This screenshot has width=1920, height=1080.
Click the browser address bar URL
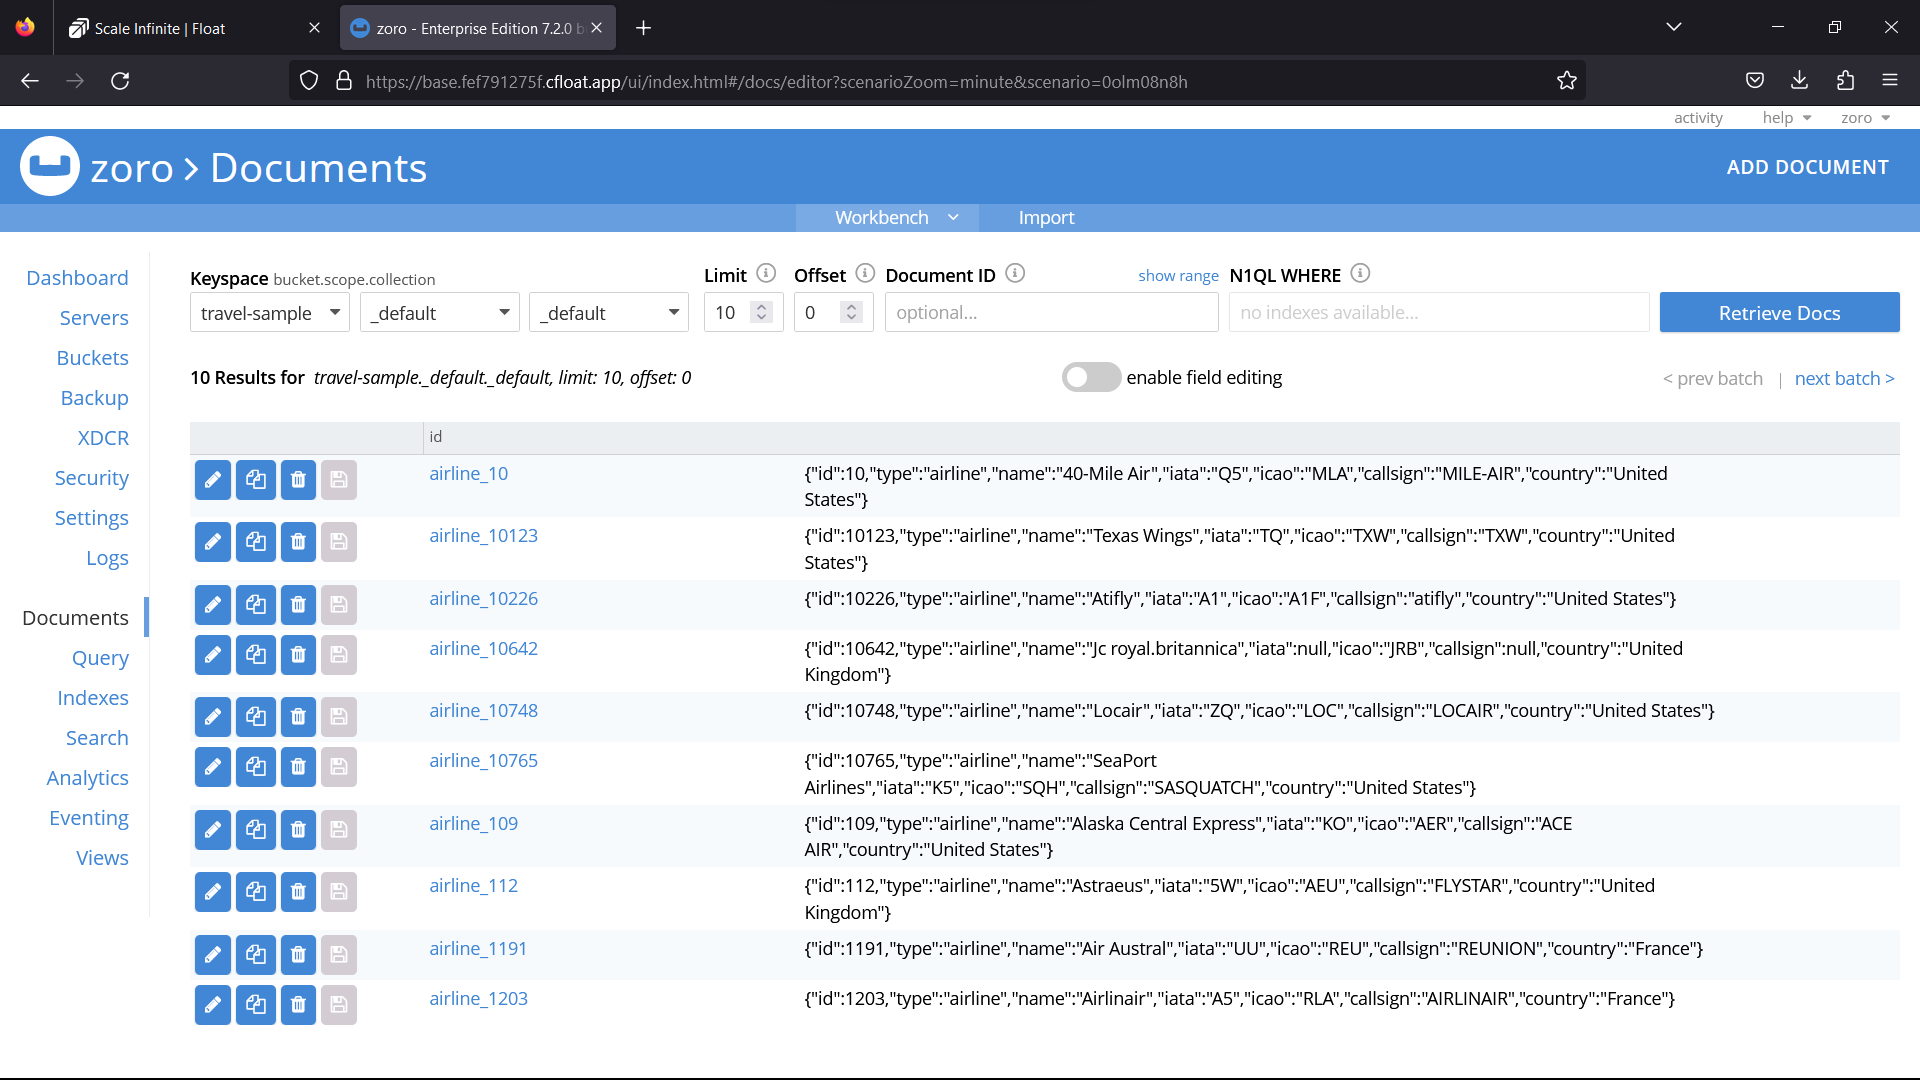coord(776,82)
